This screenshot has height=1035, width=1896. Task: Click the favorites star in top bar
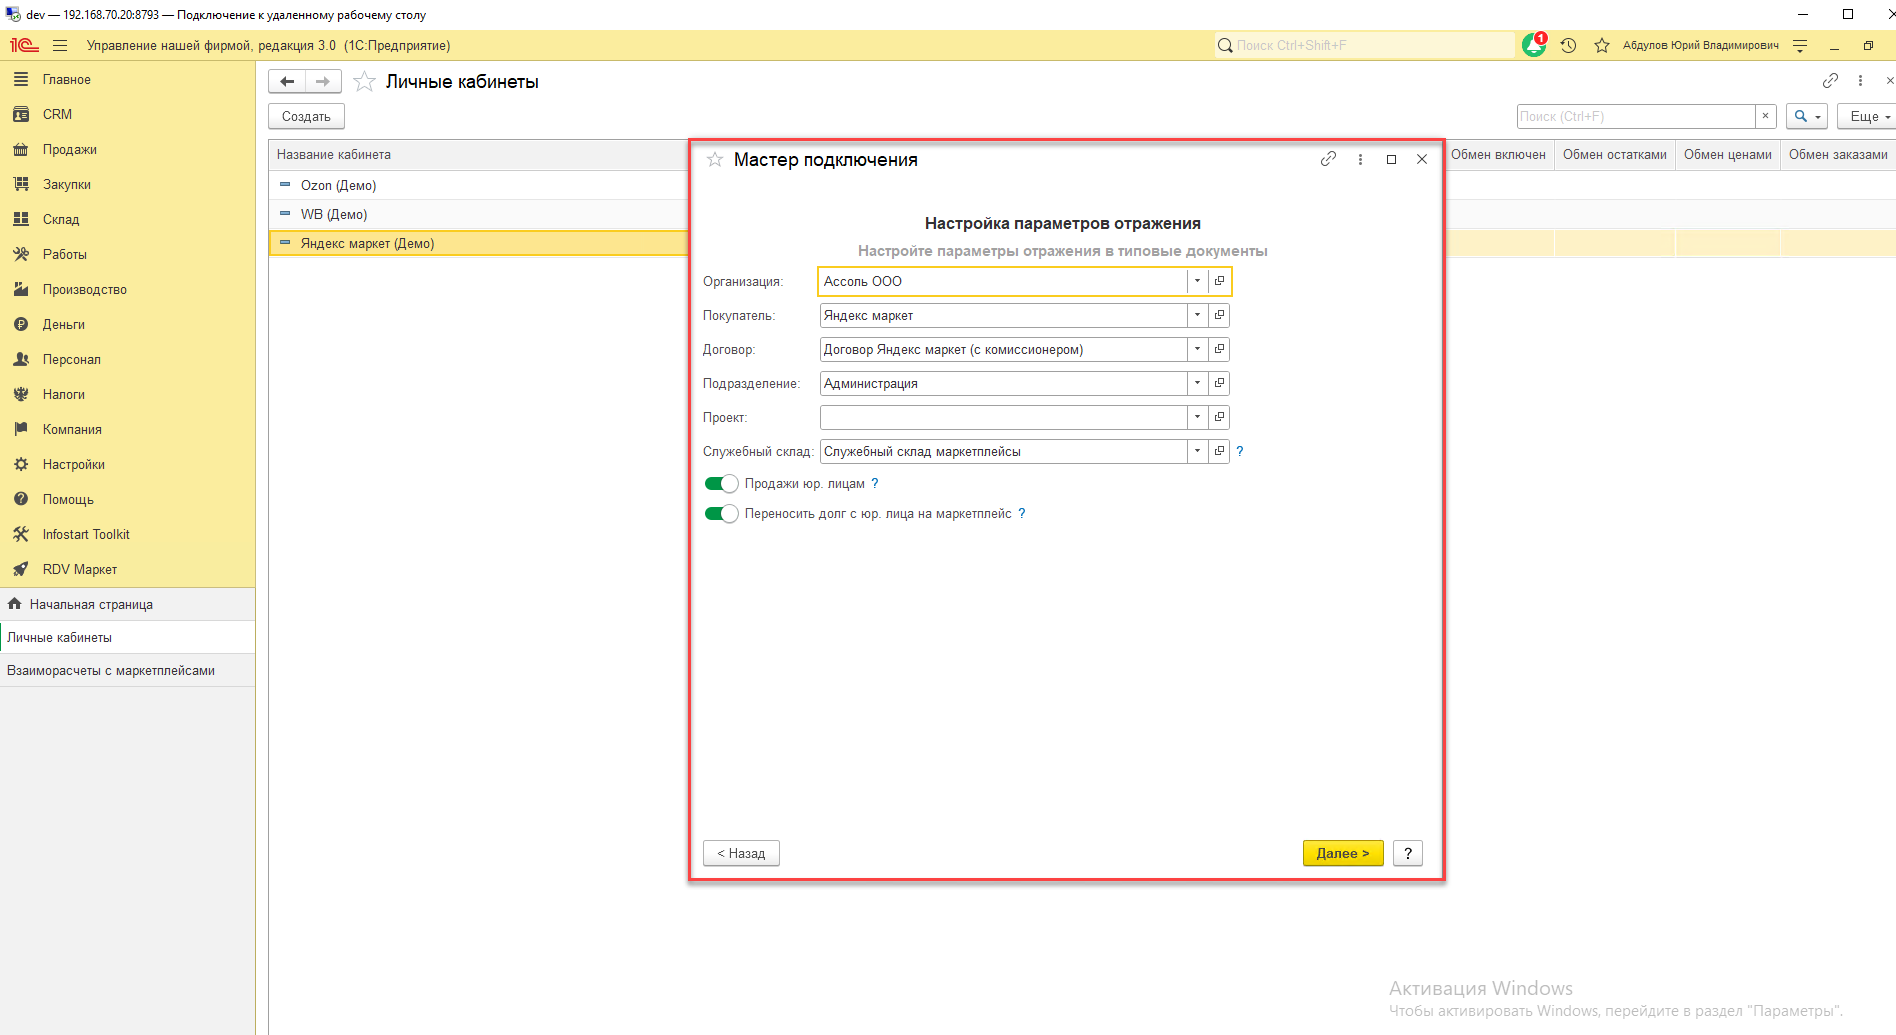[1602, 45]
